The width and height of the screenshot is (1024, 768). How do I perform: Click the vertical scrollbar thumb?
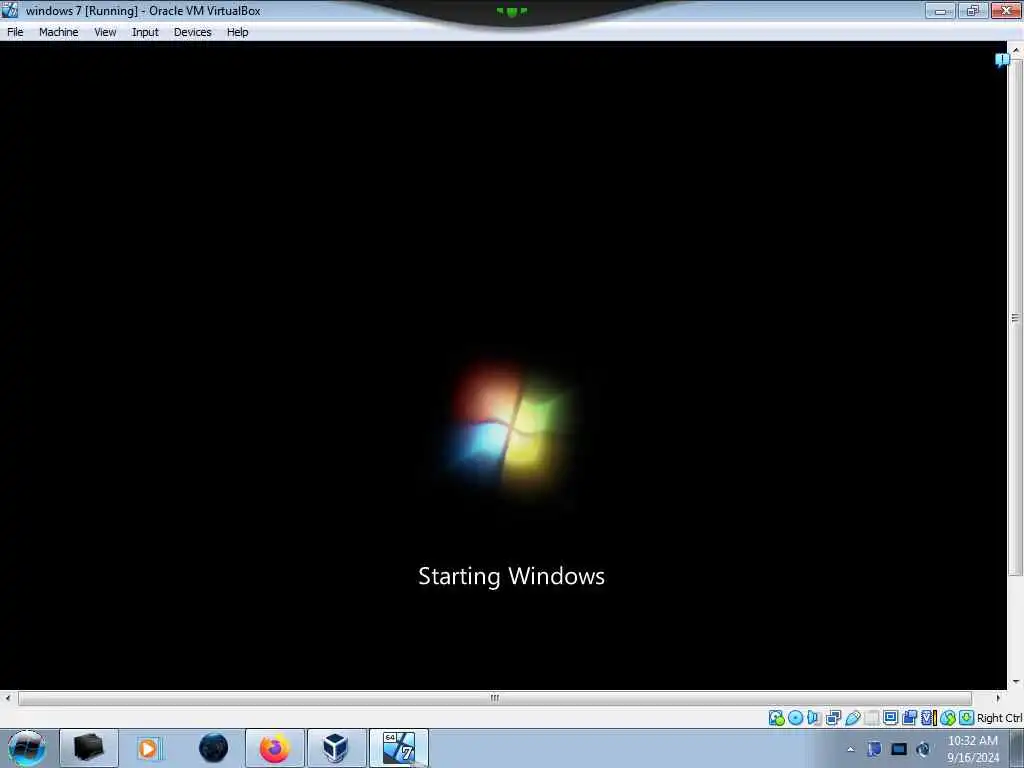click(1015, 317)
